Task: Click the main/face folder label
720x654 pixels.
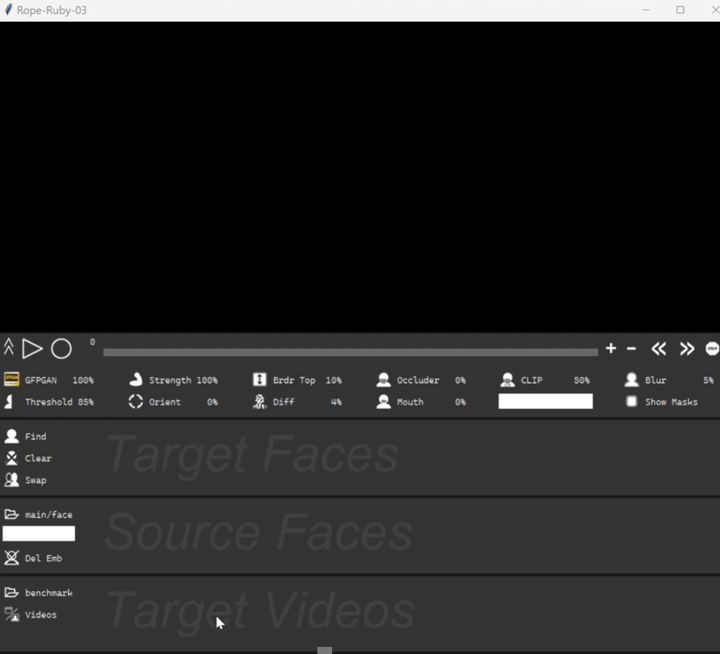Action: coord(49,515)
